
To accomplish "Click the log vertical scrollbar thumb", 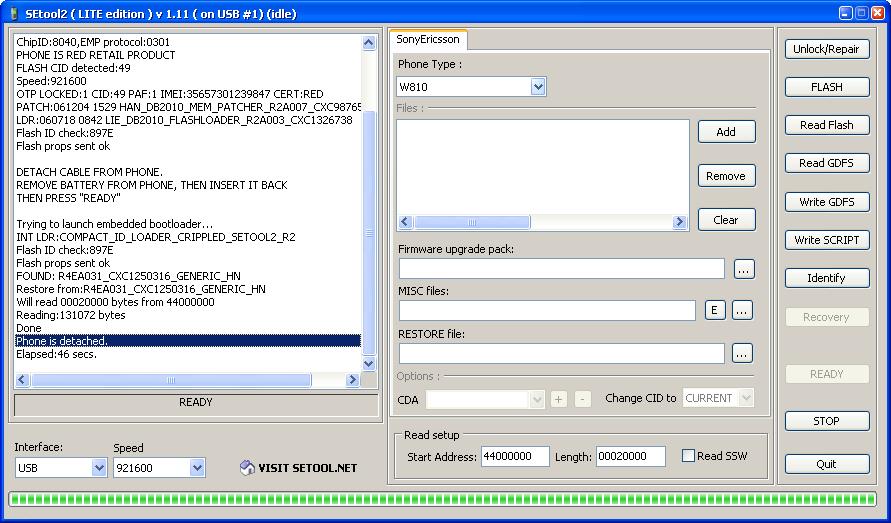I will [x=368, y=233].
